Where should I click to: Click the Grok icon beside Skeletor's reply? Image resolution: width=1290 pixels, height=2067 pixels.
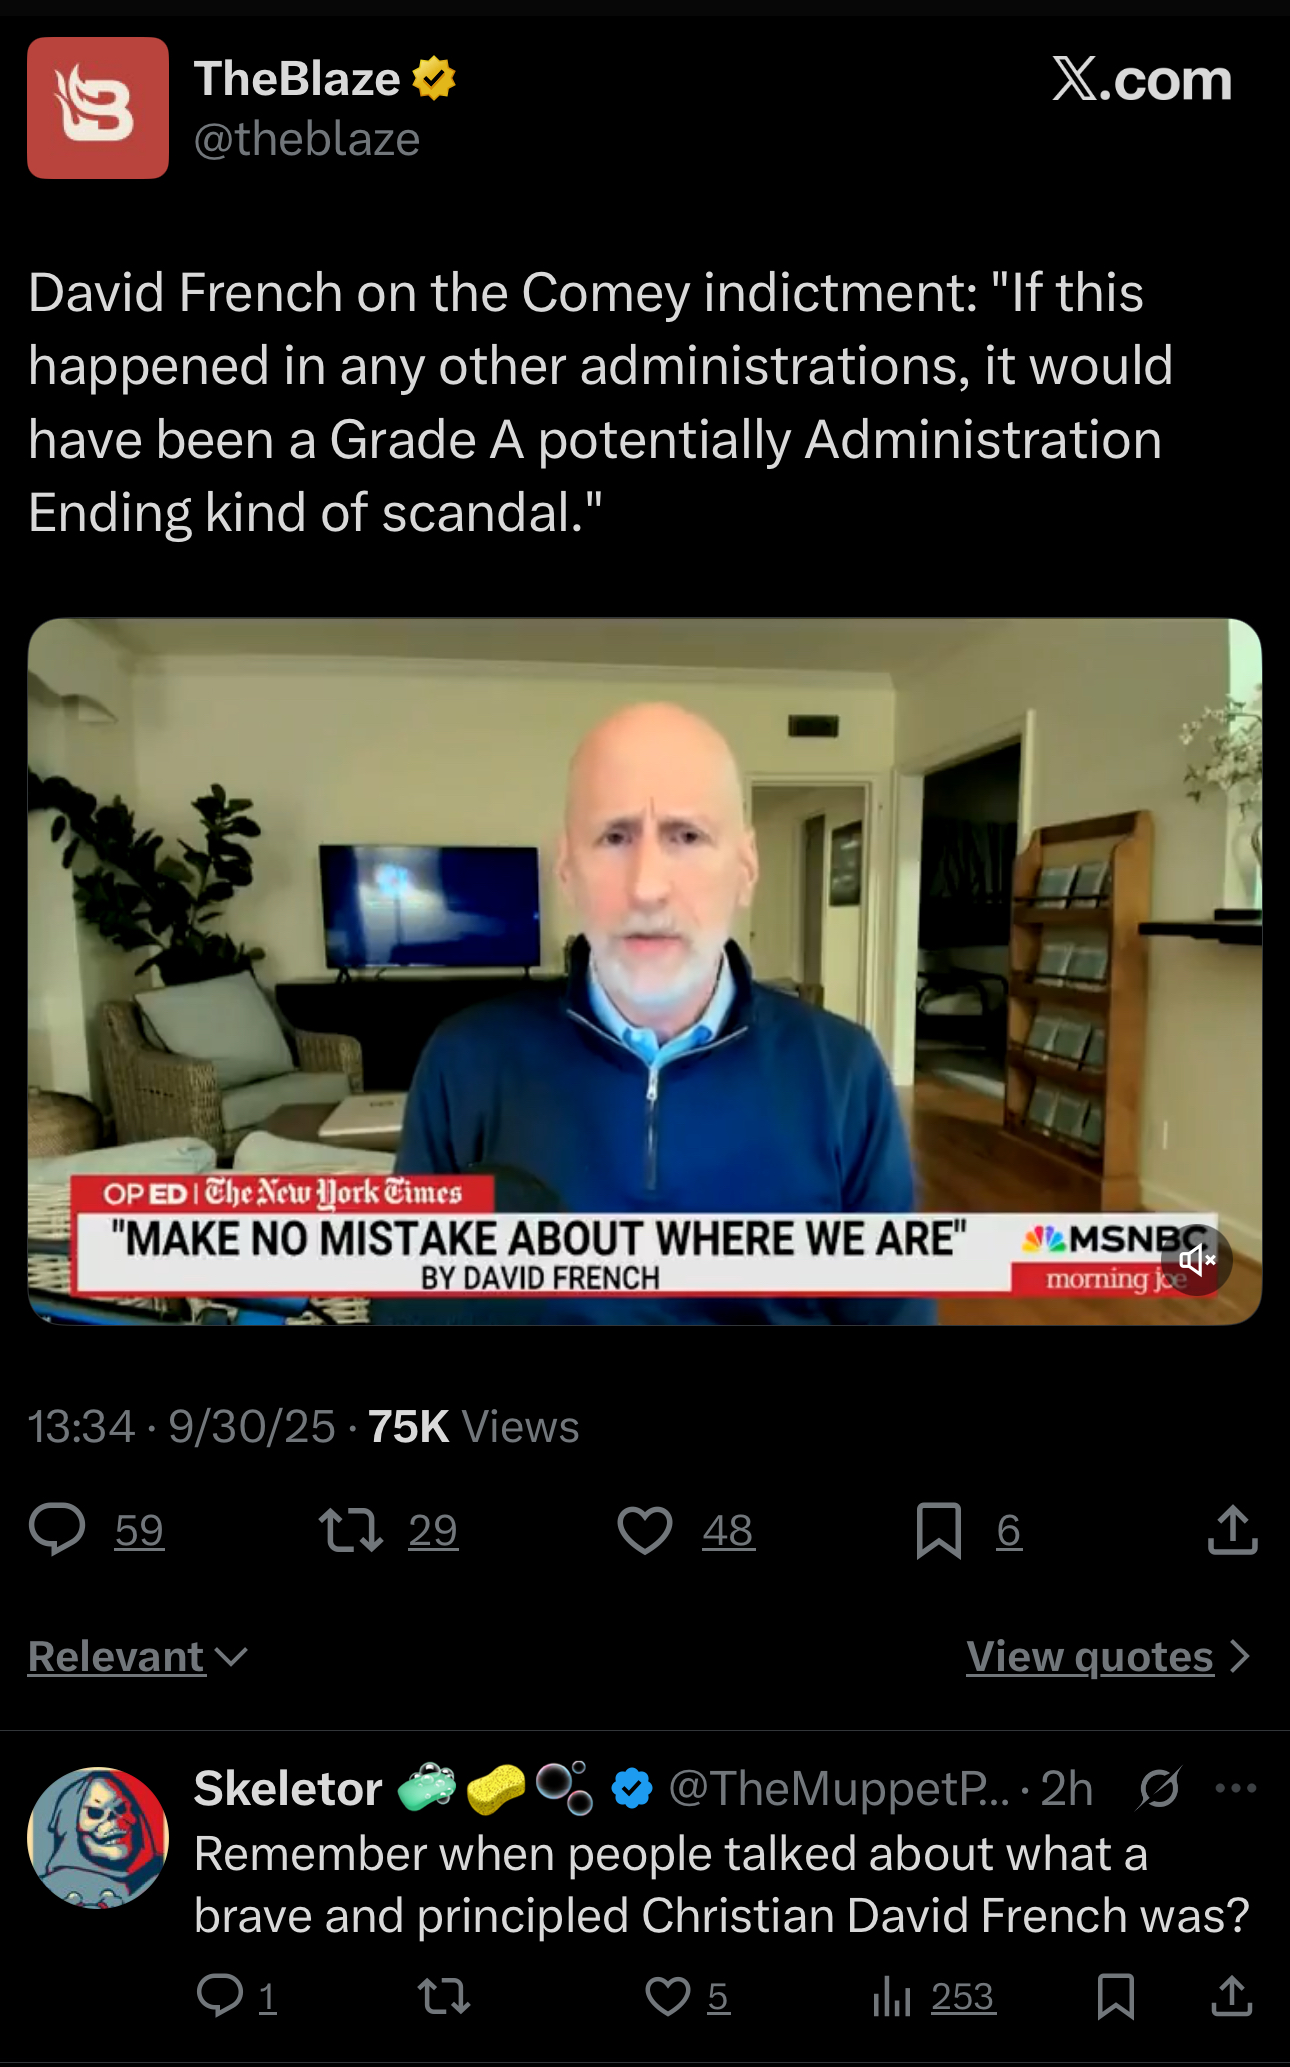(x=1159, y=1789)
